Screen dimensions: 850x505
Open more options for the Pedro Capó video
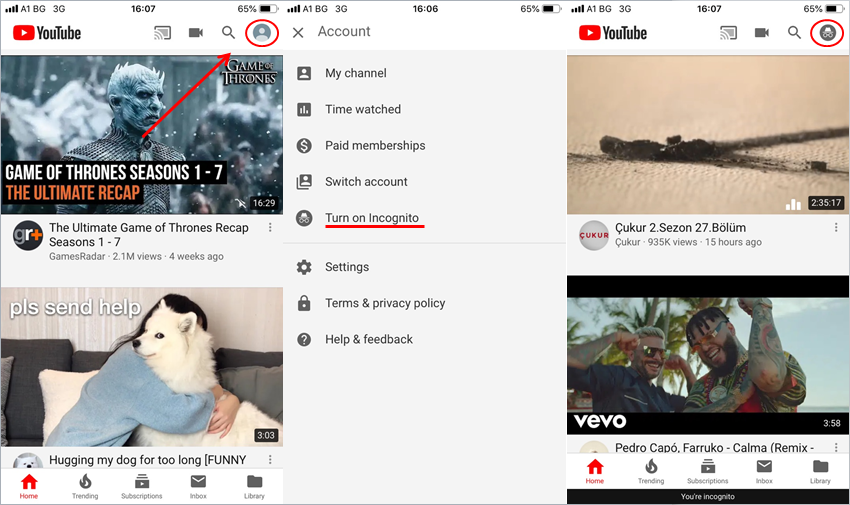pyautogui.click(x=836, y=448)
